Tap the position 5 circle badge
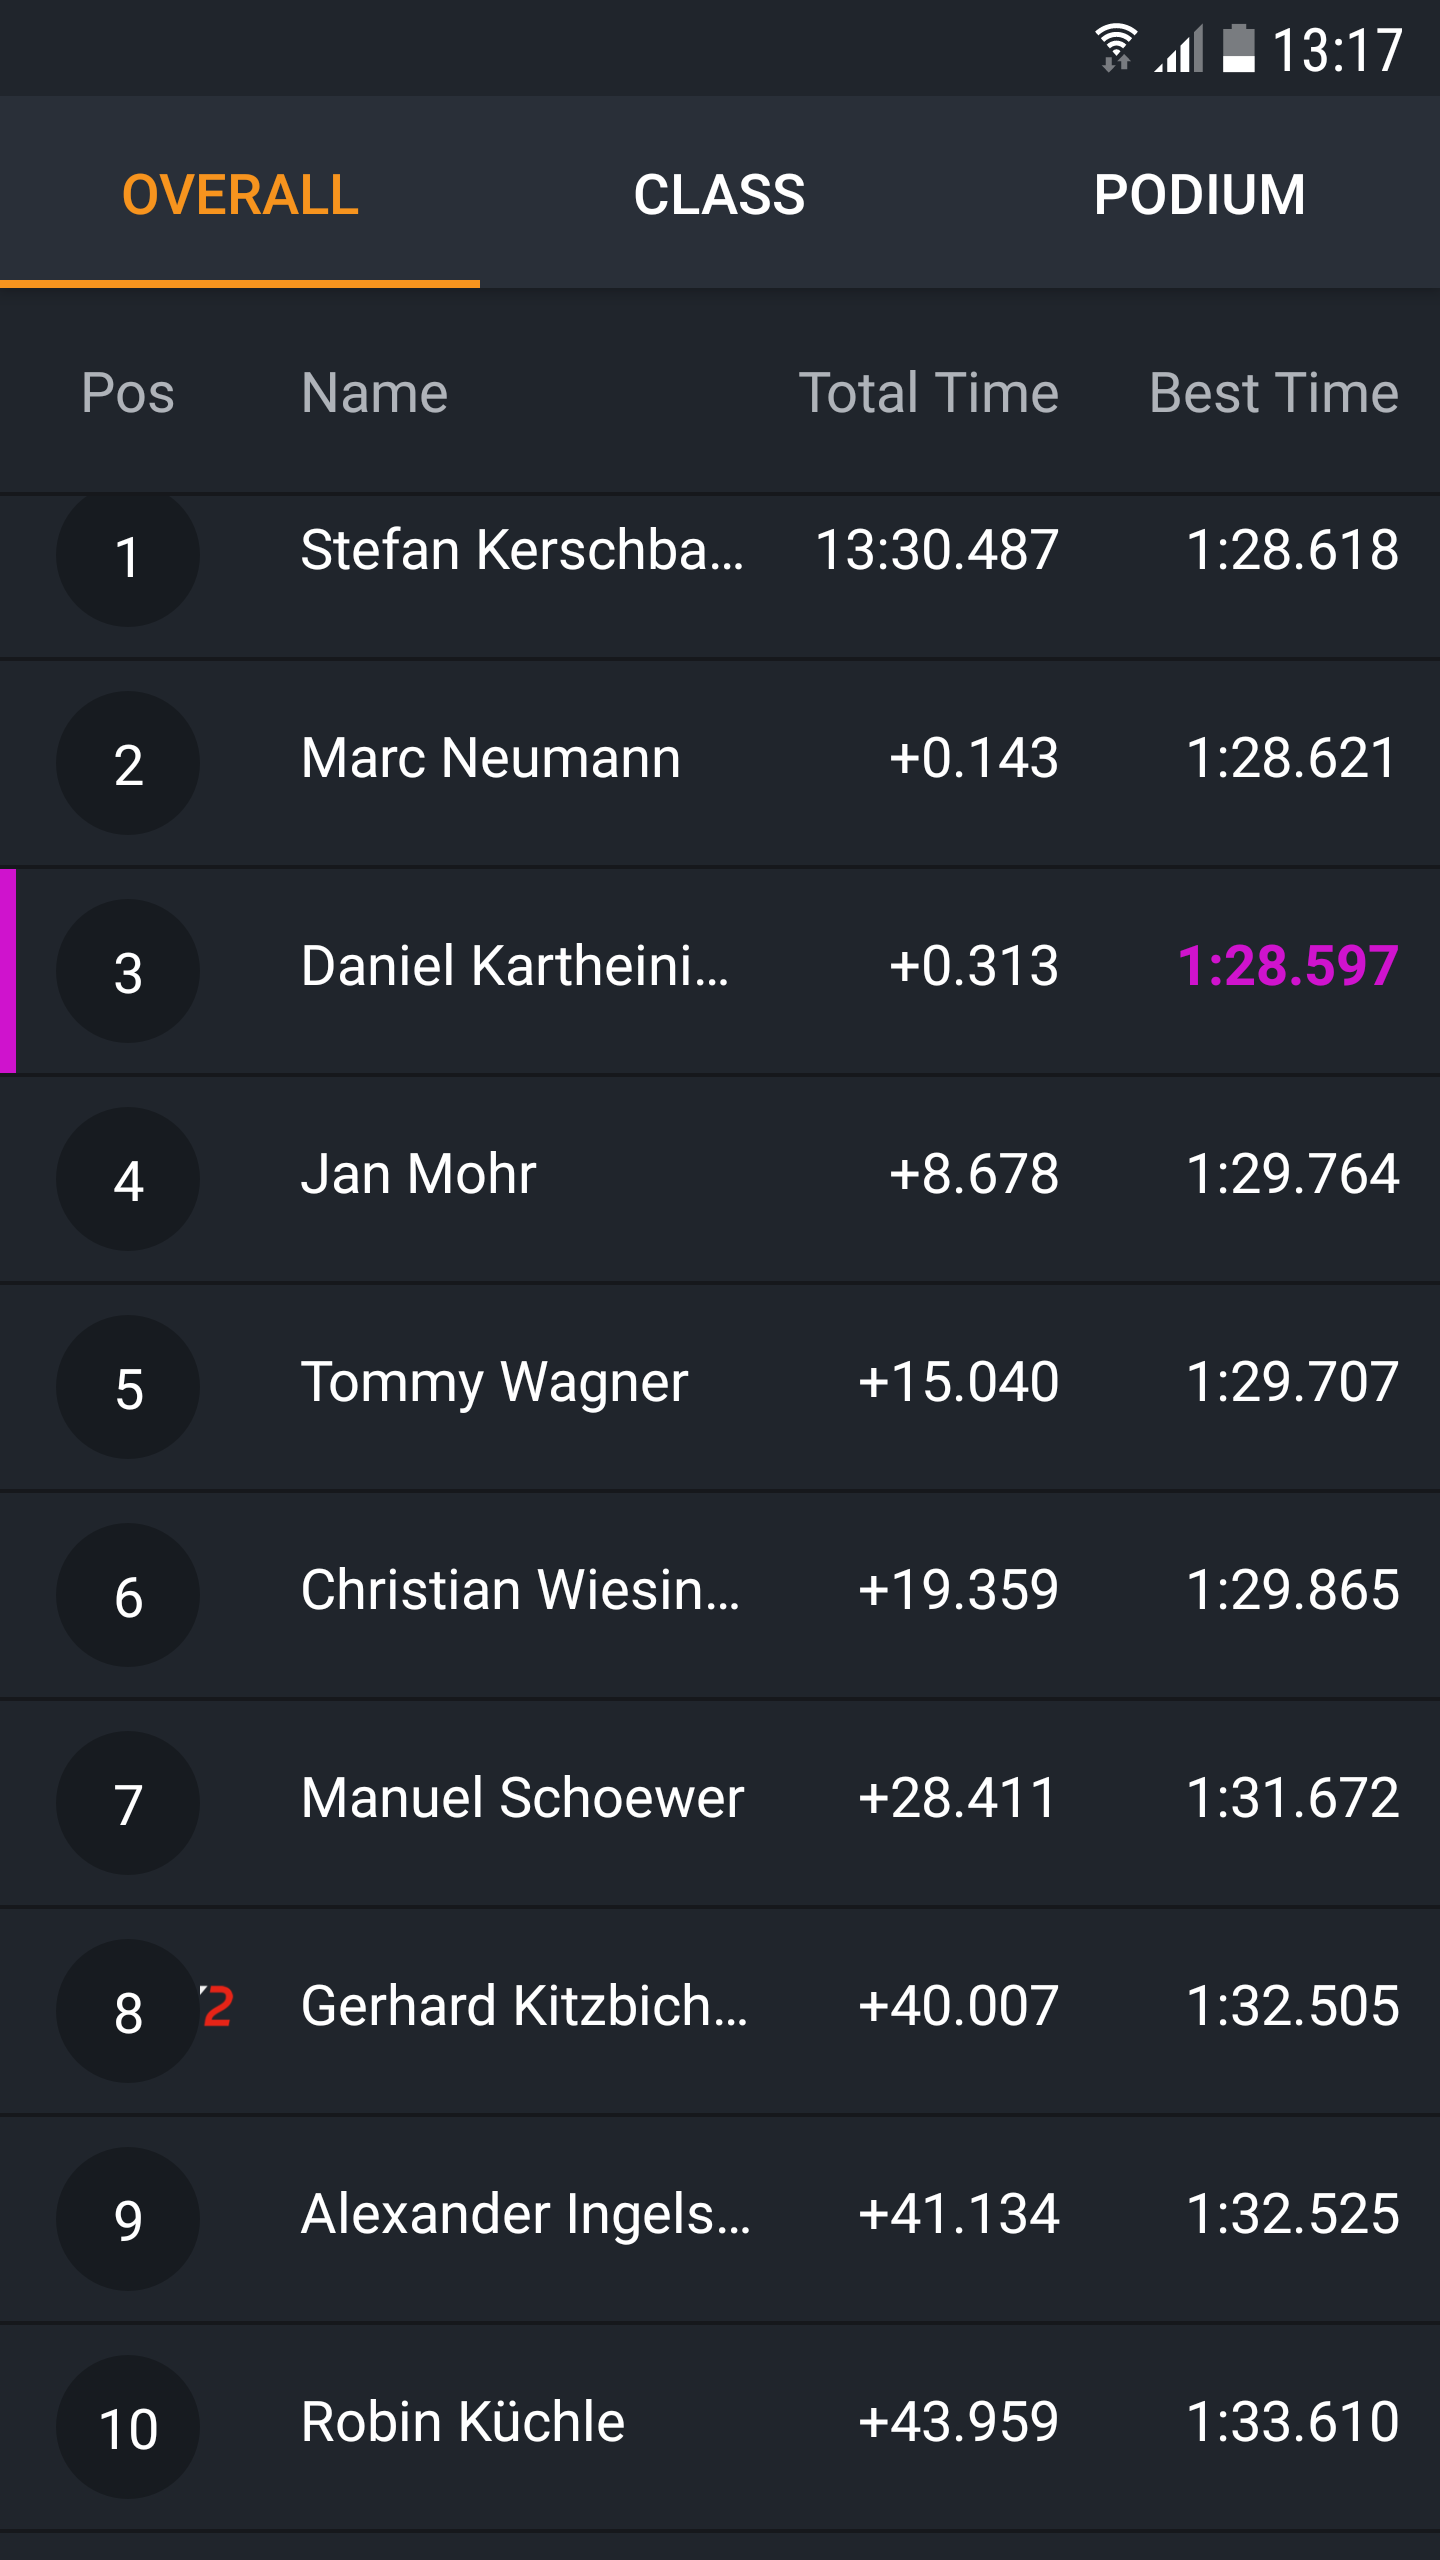Viewport: 1440px width, 2560px height. 128,1388
